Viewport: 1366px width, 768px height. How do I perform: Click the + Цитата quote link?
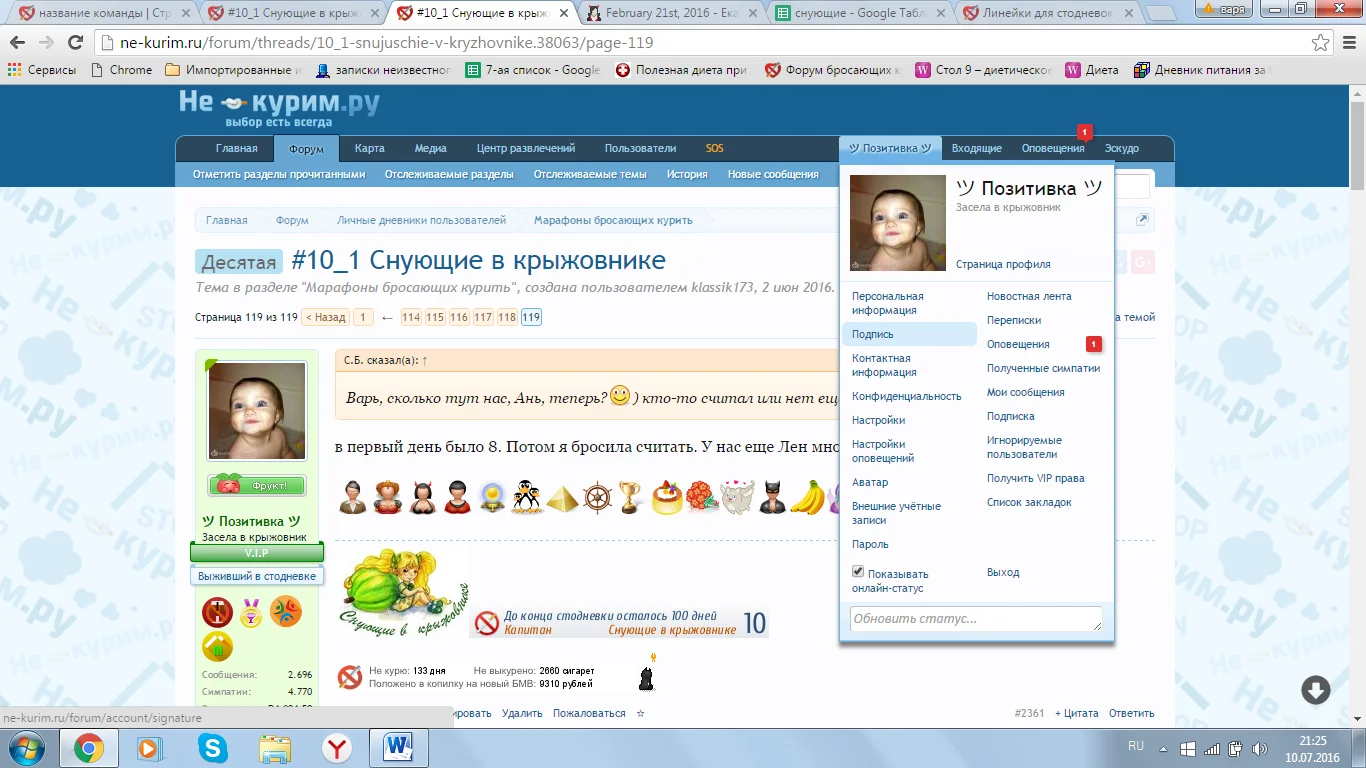[1076, 713]
